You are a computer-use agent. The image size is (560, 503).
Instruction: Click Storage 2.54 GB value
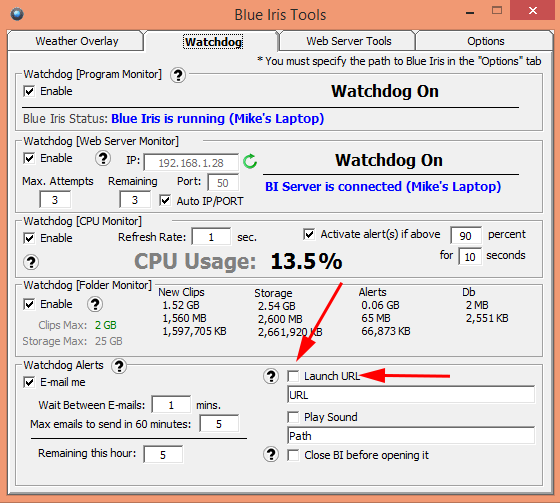click(277, 306)
